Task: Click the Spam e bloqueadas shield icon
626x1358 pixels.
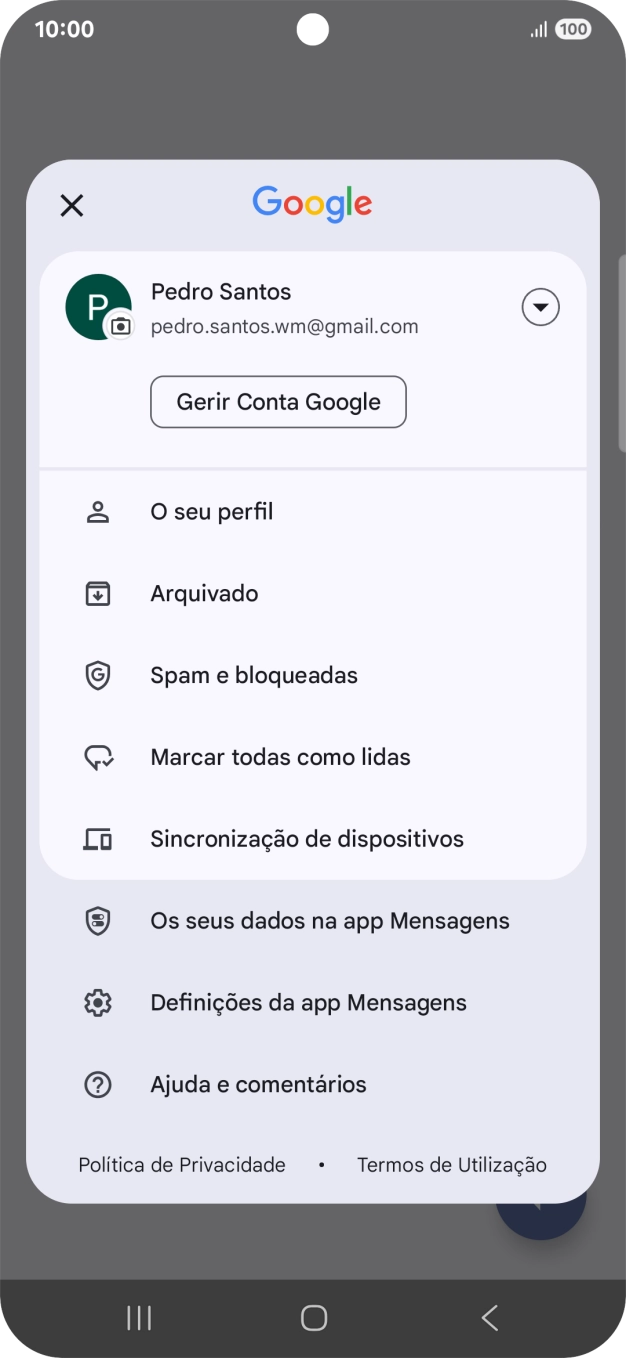Action: click(x=97, y=674)
